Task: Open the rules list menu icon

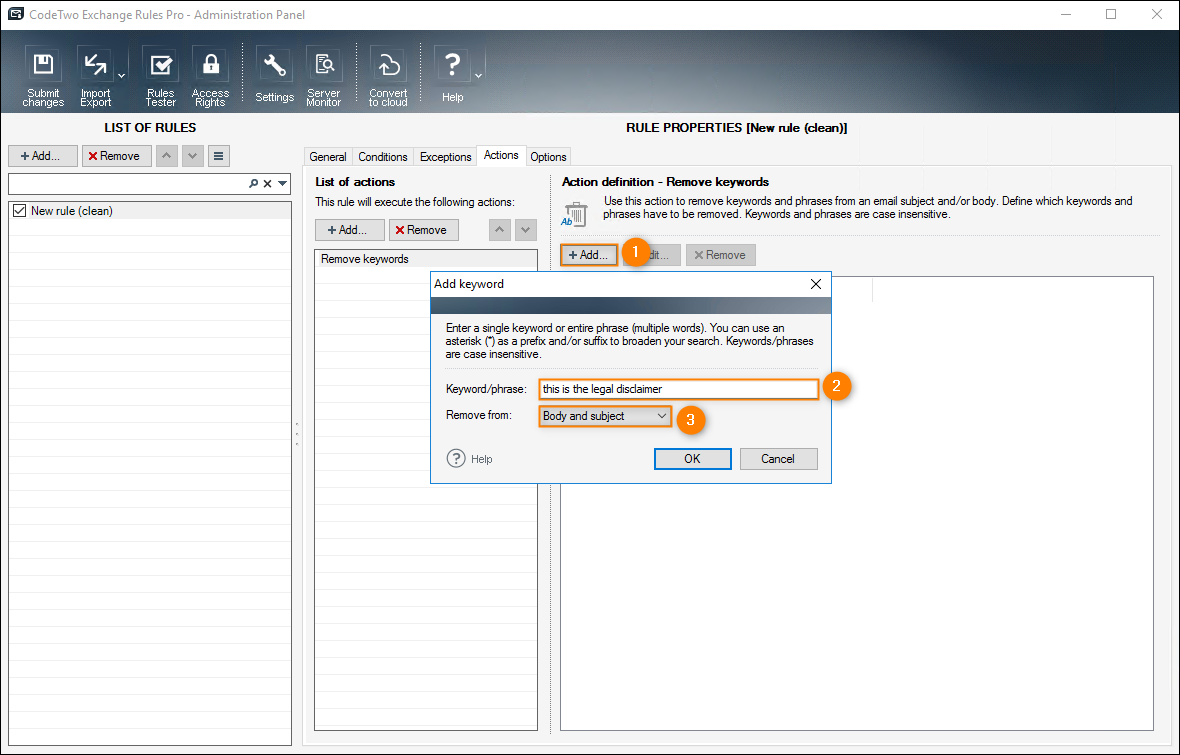Action: (x=218, y=156)
